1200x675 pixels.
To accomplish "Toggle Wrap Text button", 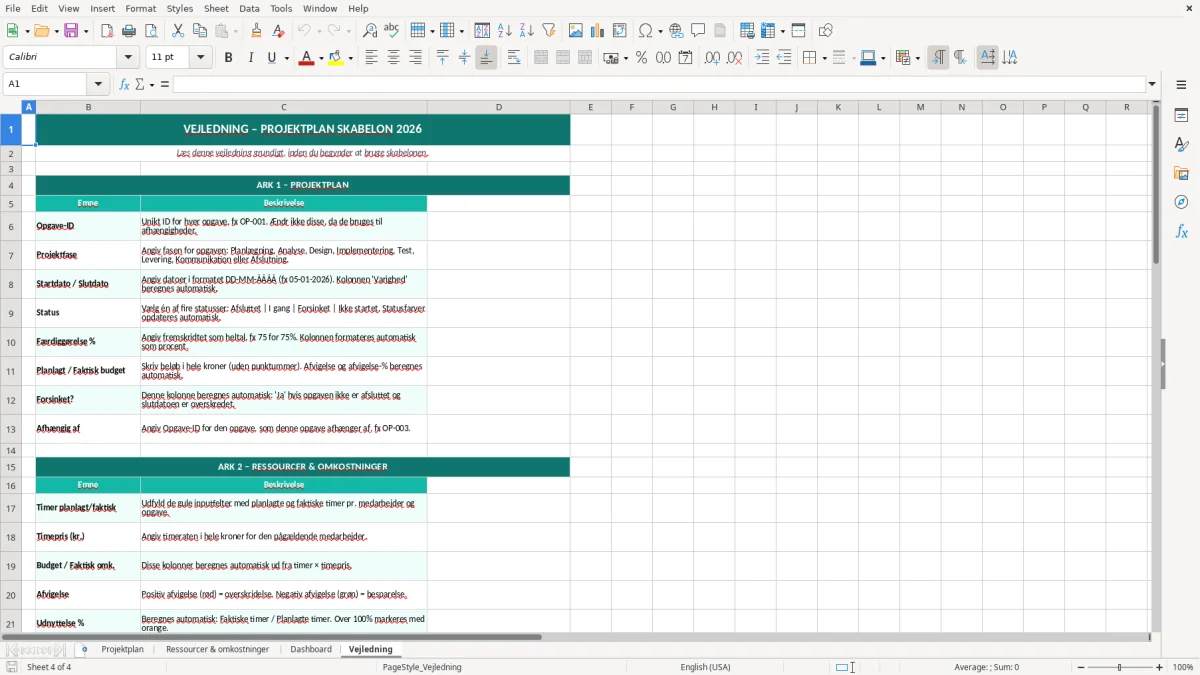I will pyautogui.click(x=514, y=58).
